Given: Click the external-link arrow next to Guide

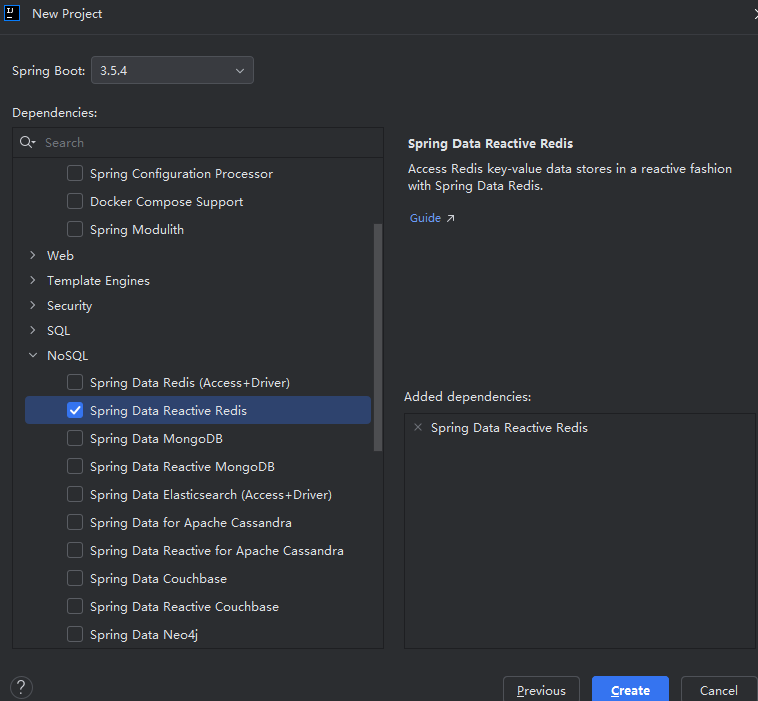Looking at the screenshot, I should pyautogui.click(x=450, y=219).
